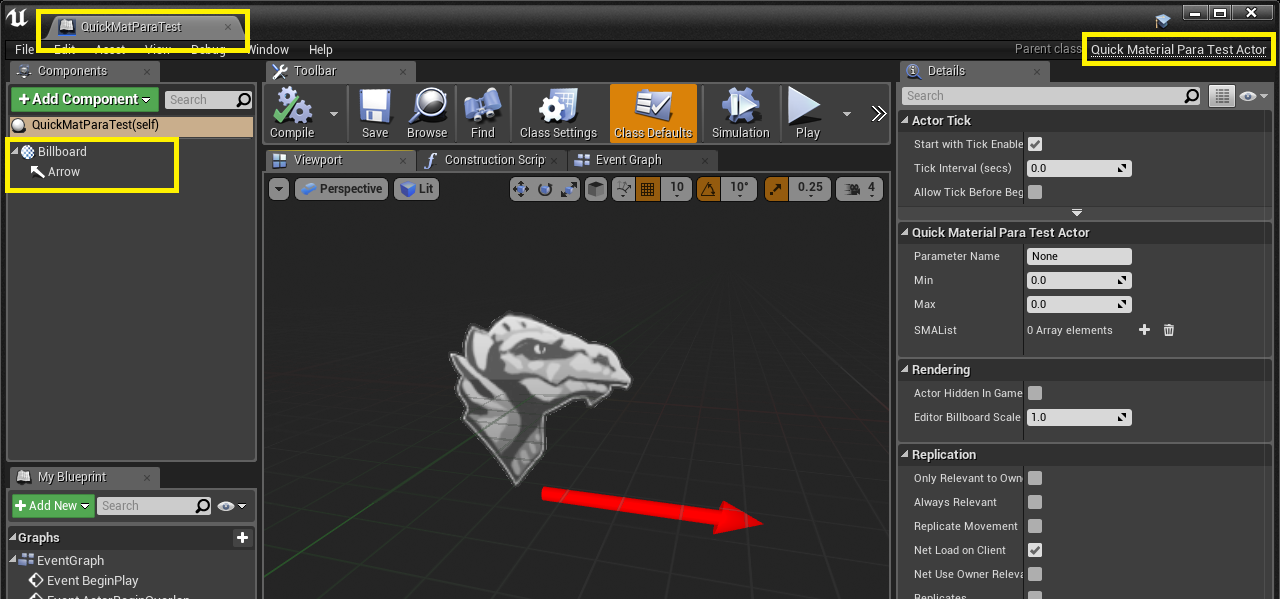Image resolution: width=1280 pixels, height=599 pixels.
Task: Open the Help menu
Action: [x=321, y=50]
